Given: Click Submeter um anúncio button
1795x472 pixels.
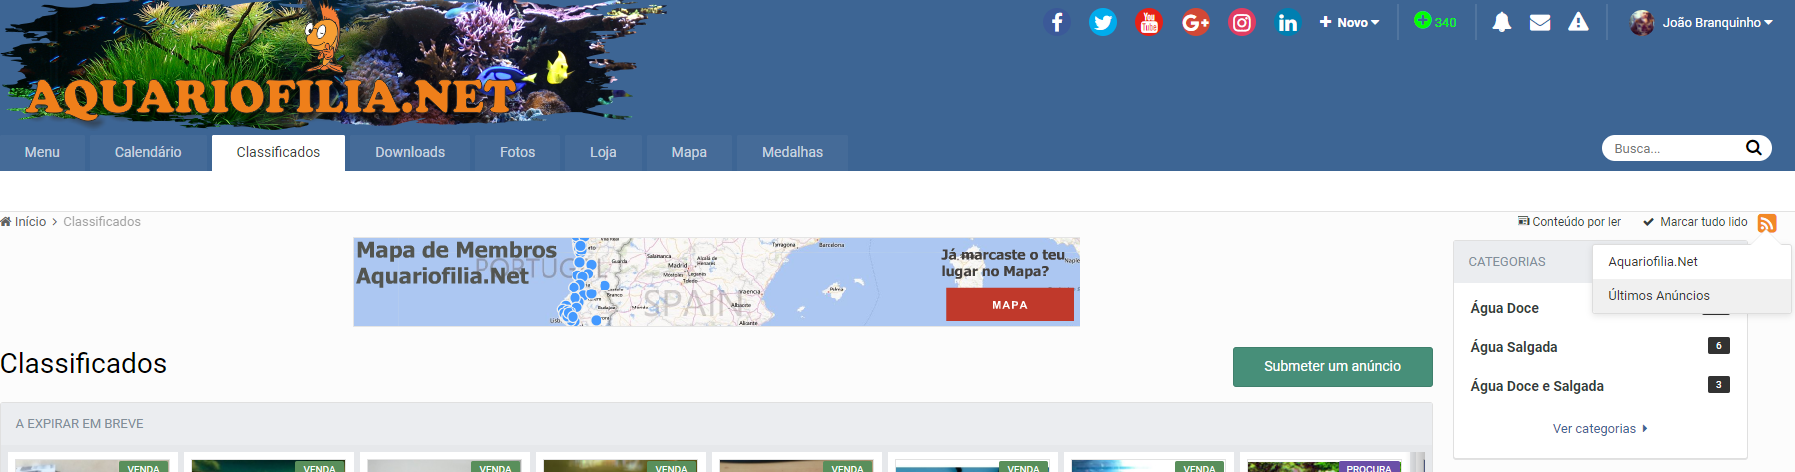Looking at the screenshot, I should click(x=1332, y=366).
